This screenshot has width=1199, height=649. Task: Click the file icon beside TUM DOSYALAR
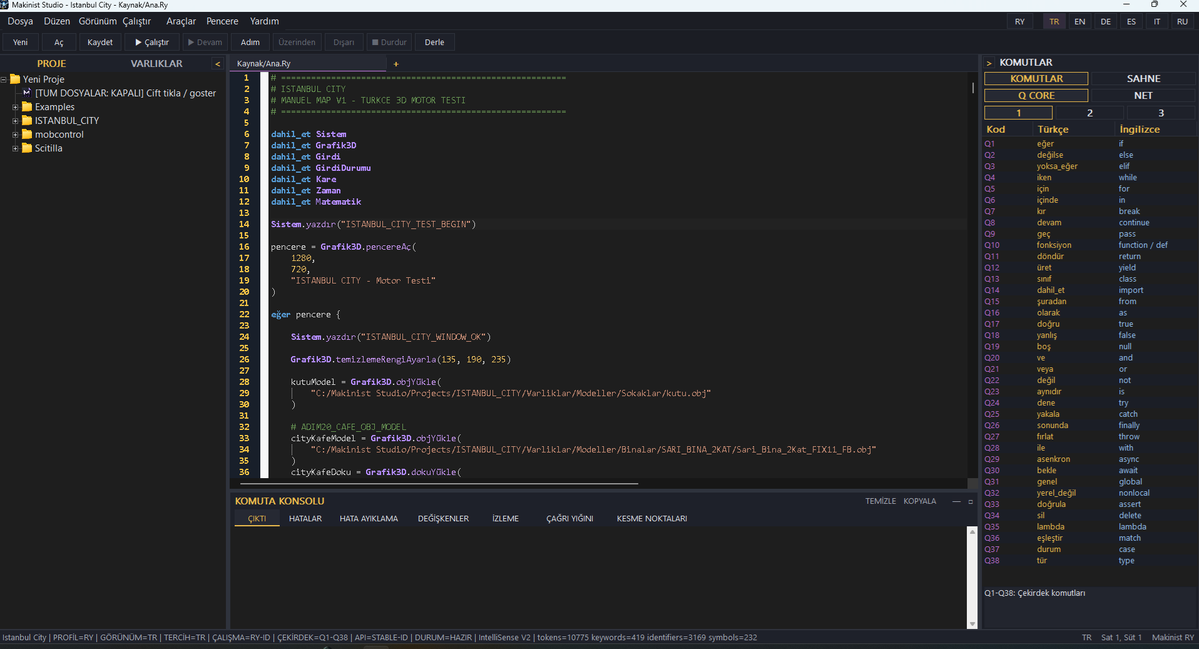pyautogui.click(x=27, y=92)
